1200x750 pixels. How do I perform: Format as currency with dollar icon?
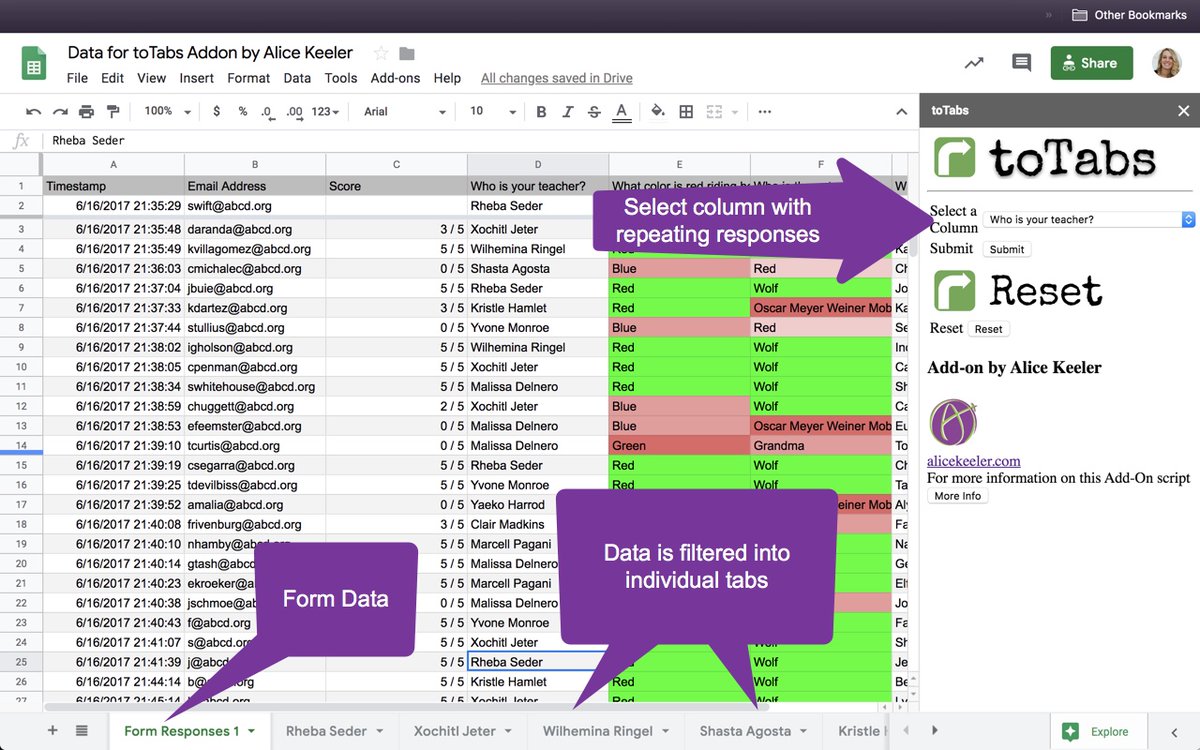(x=217, y=111)
